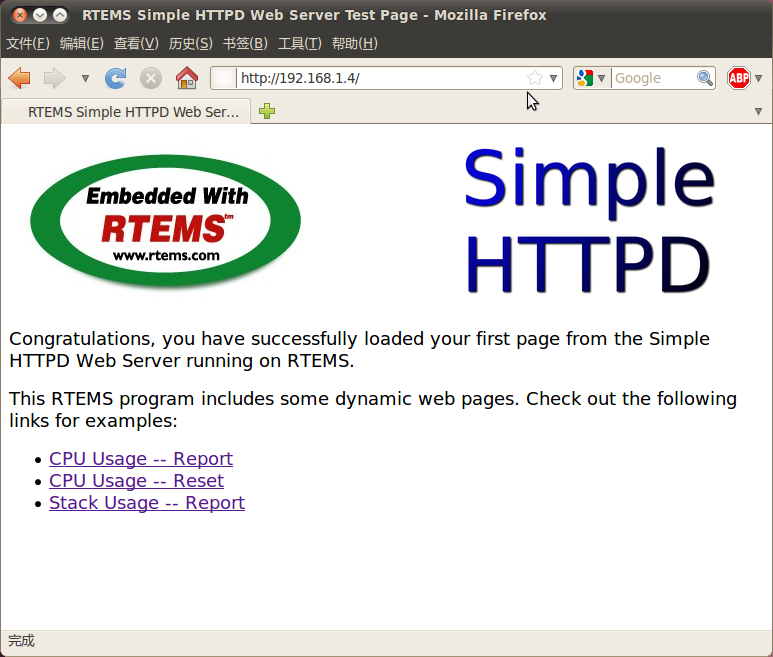Reload the page with the blue refresh icon
This screenshot has width=773, height=657.
tap(116, 78)
